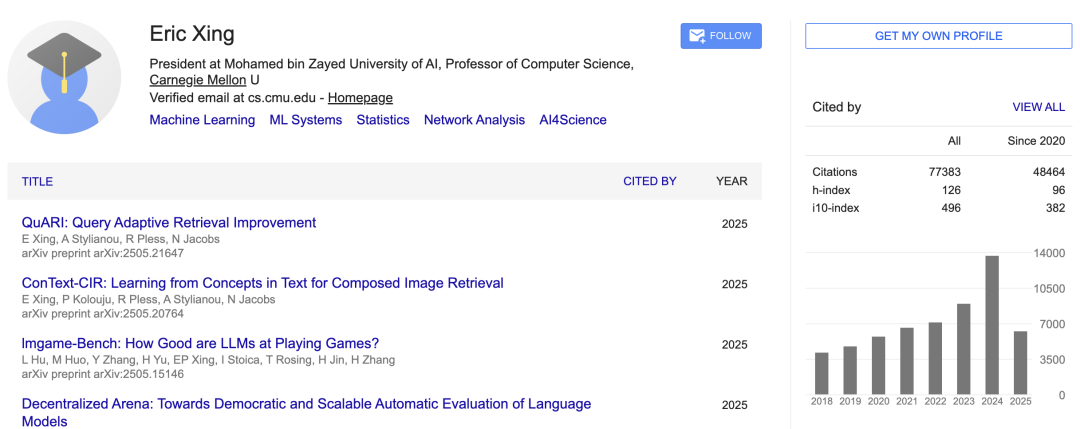
Task: Open the Carnegie Mellon link
Action: [198, 80]
